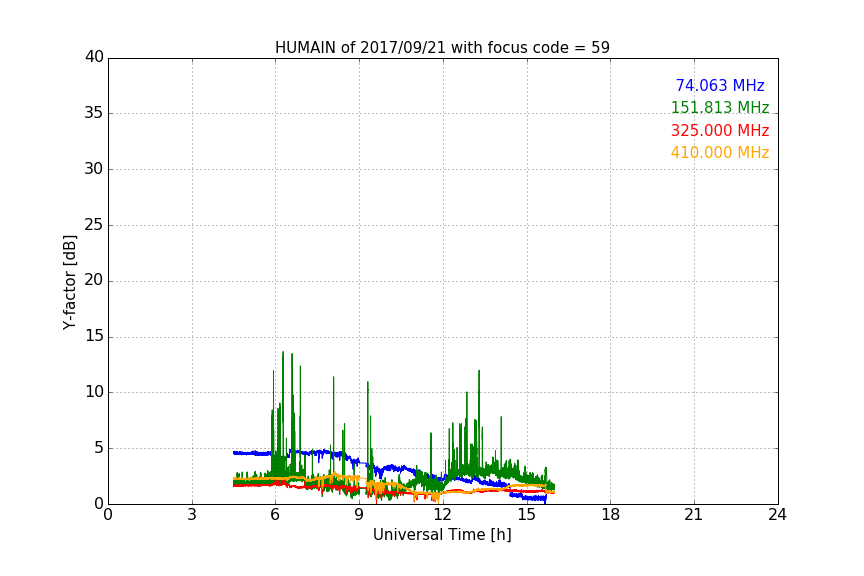
Task: Click the y-axis tick label '40'
Action: (x=94, y=57)
